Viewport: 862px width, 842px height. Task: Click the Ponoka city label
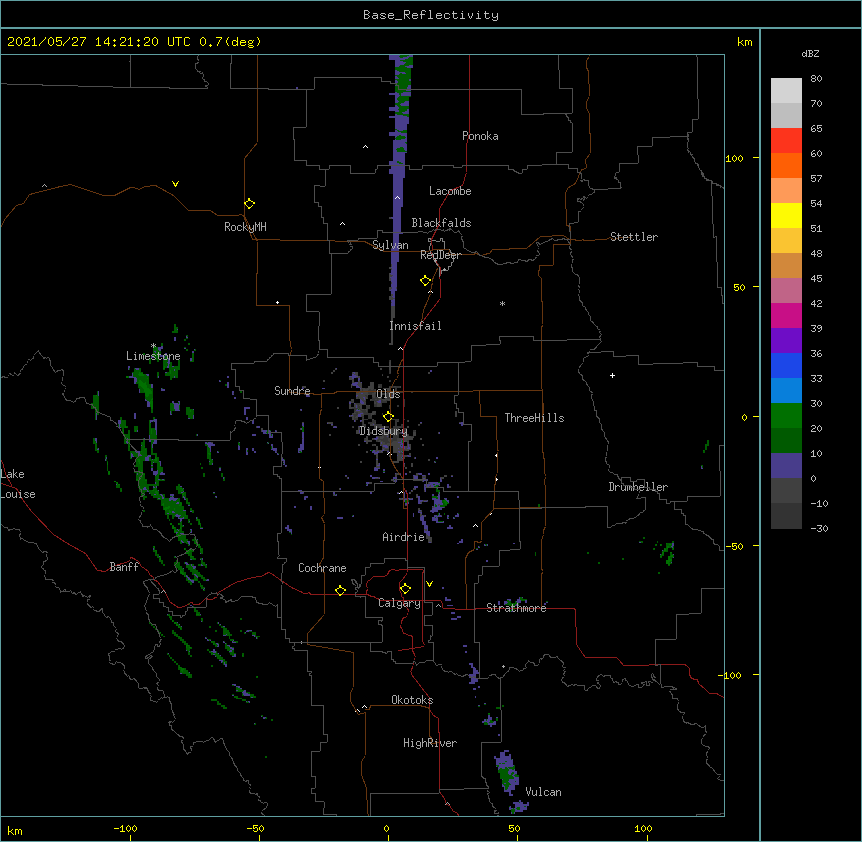(x=480, y=136)
